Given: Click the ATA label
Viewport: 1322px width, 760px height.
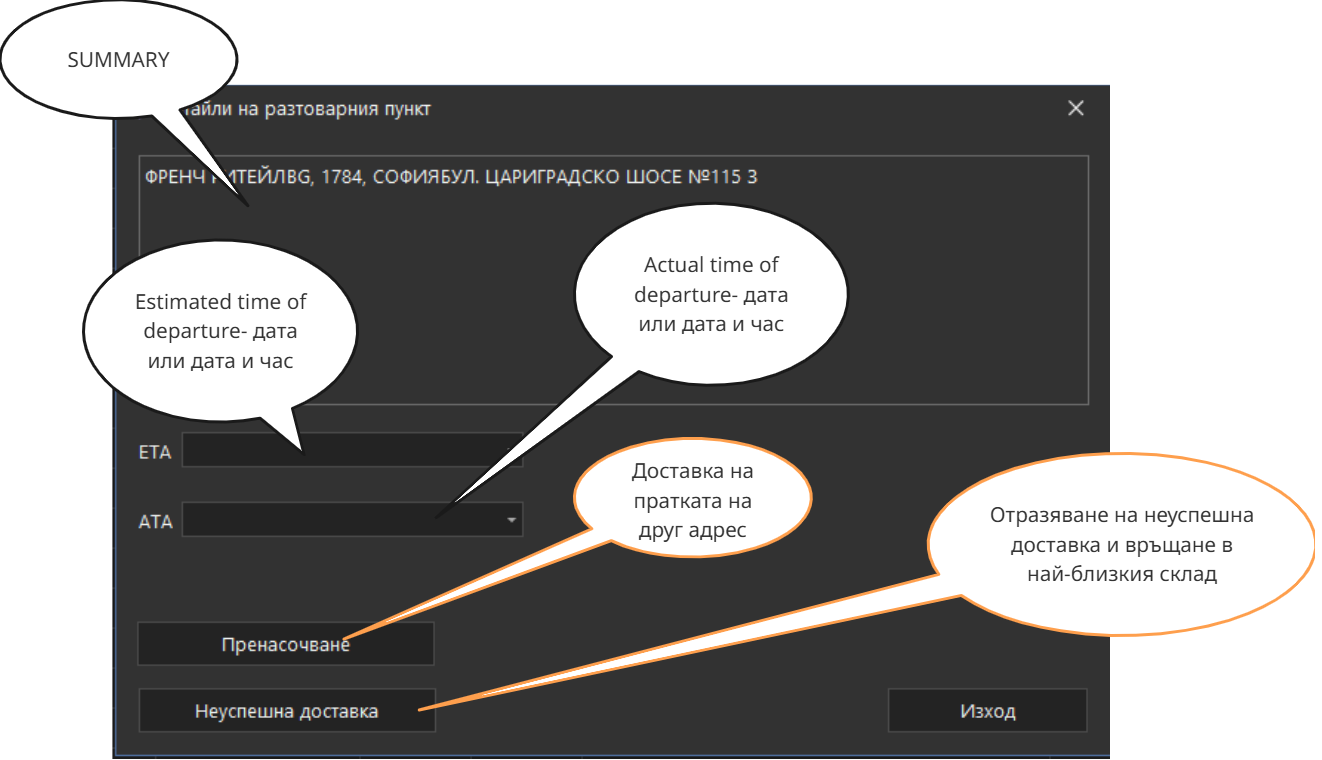Looking at the screenshot, I should point(155,521).
